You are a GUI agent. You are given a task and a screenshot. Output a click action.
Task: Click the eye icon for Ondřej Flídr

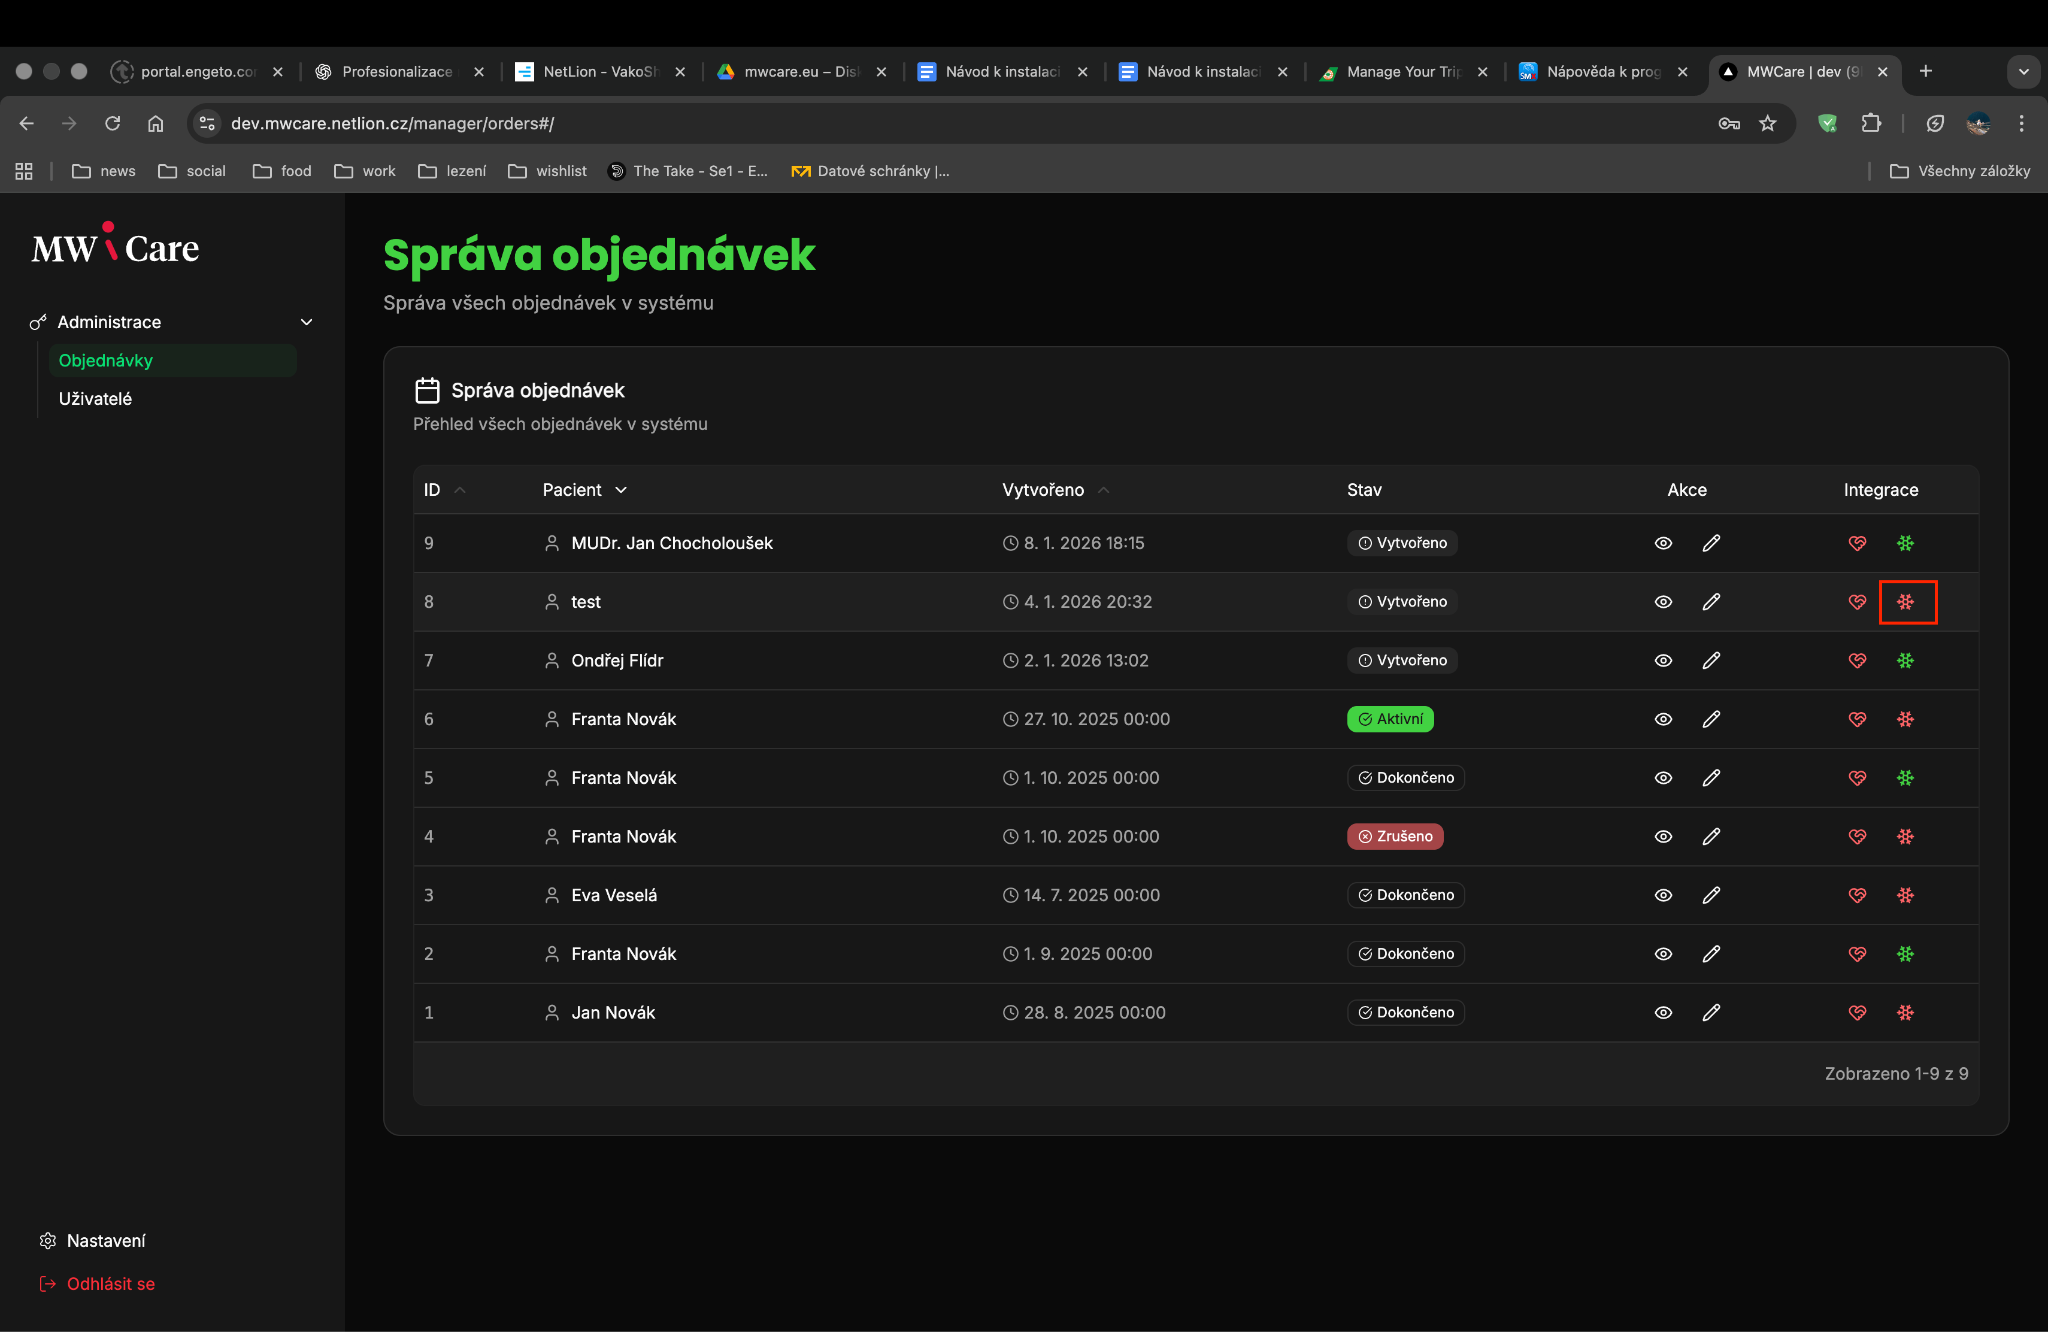1663,660
